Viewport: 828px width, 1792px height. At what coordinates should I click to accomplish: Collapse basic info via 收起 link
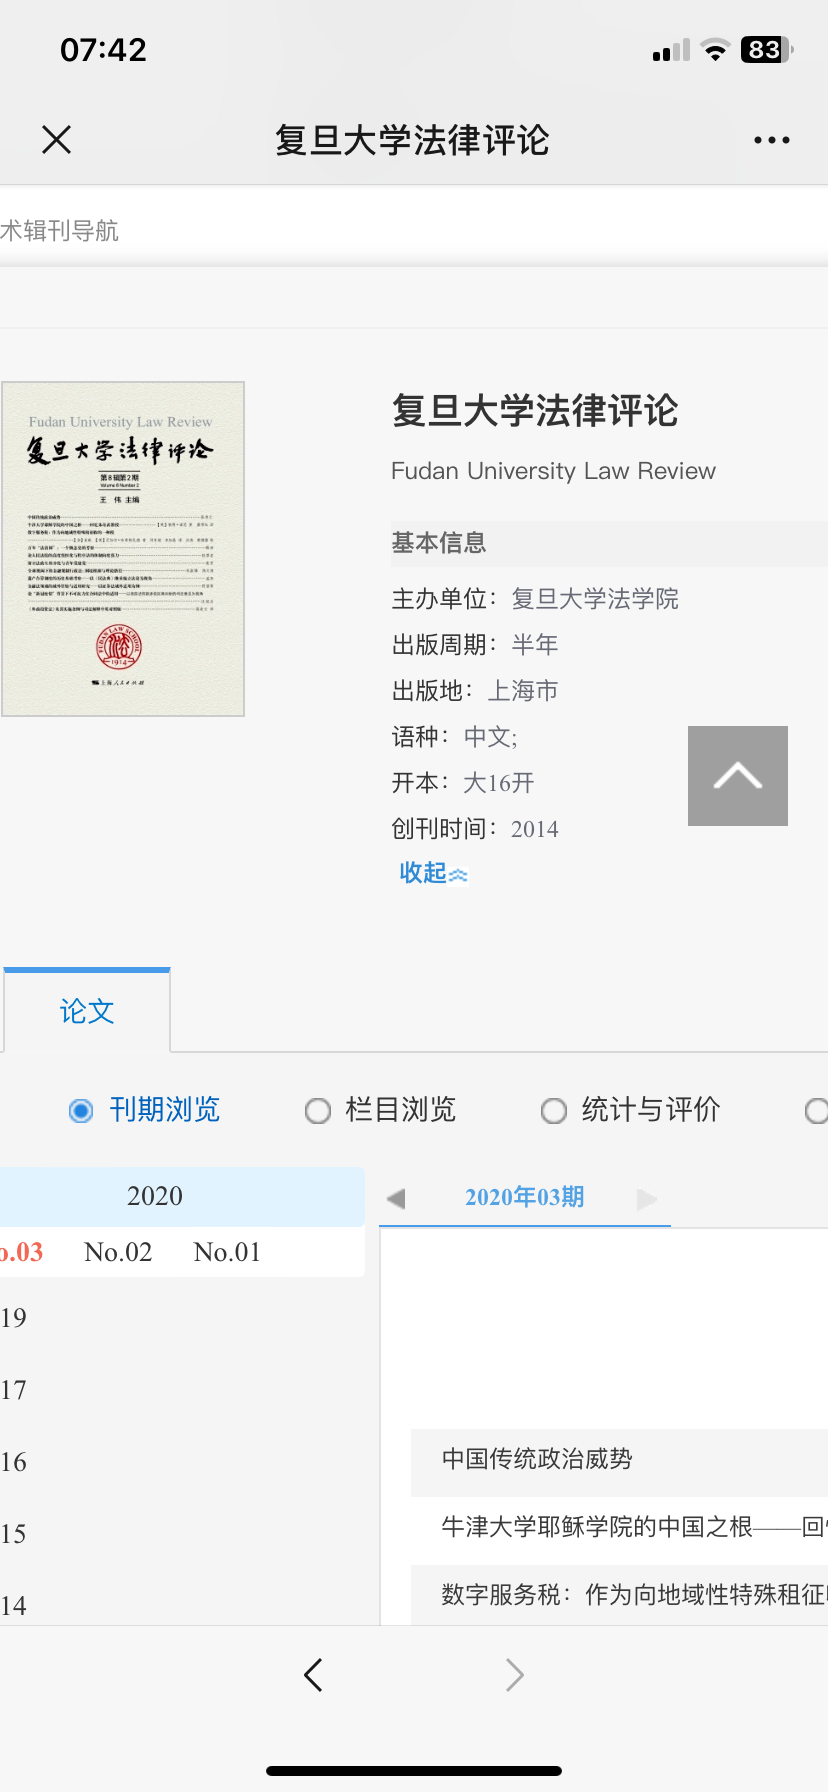432,873
